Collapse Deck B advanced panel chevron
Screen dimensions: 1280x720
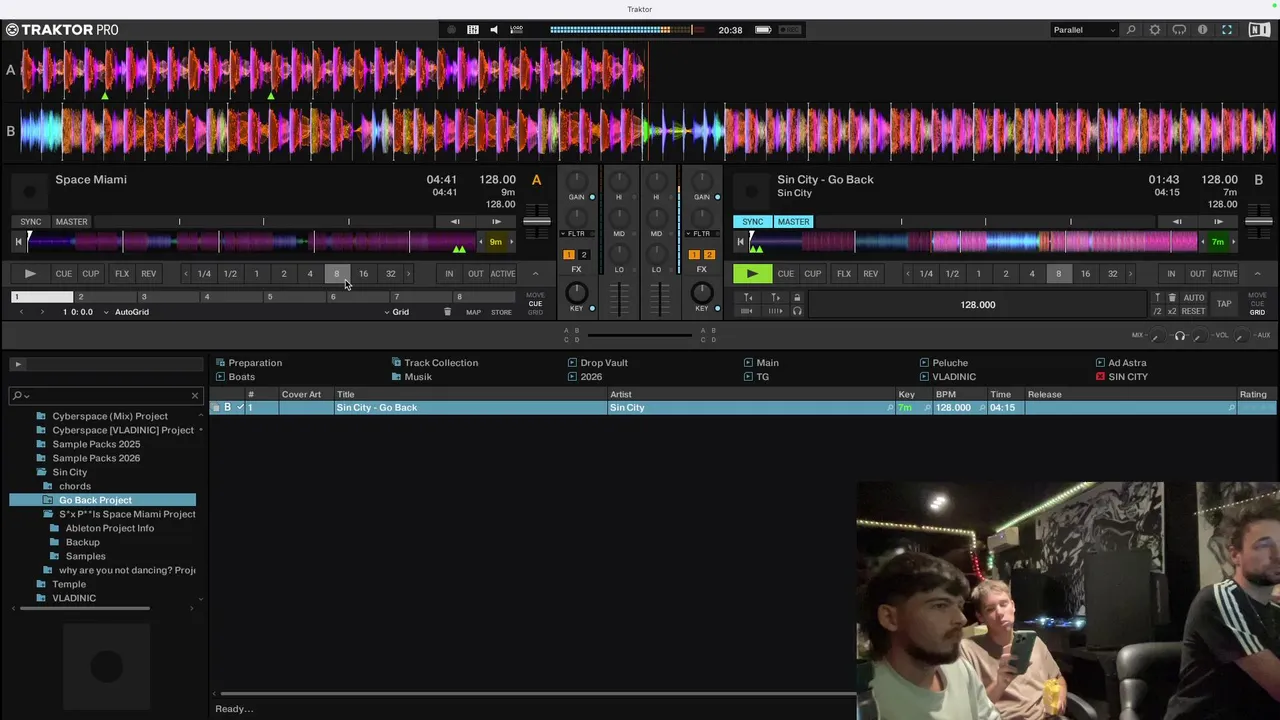pyautogui.click(x=1257, y=274)
